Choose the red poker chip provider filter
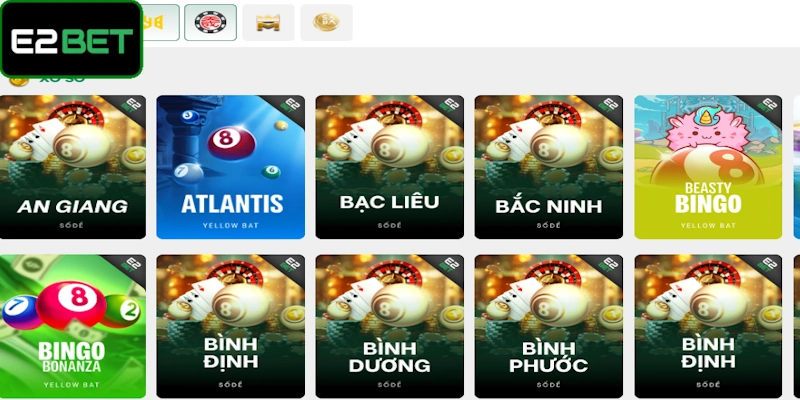The width and height of the screenshot is (800, 400). click(210, 22)
